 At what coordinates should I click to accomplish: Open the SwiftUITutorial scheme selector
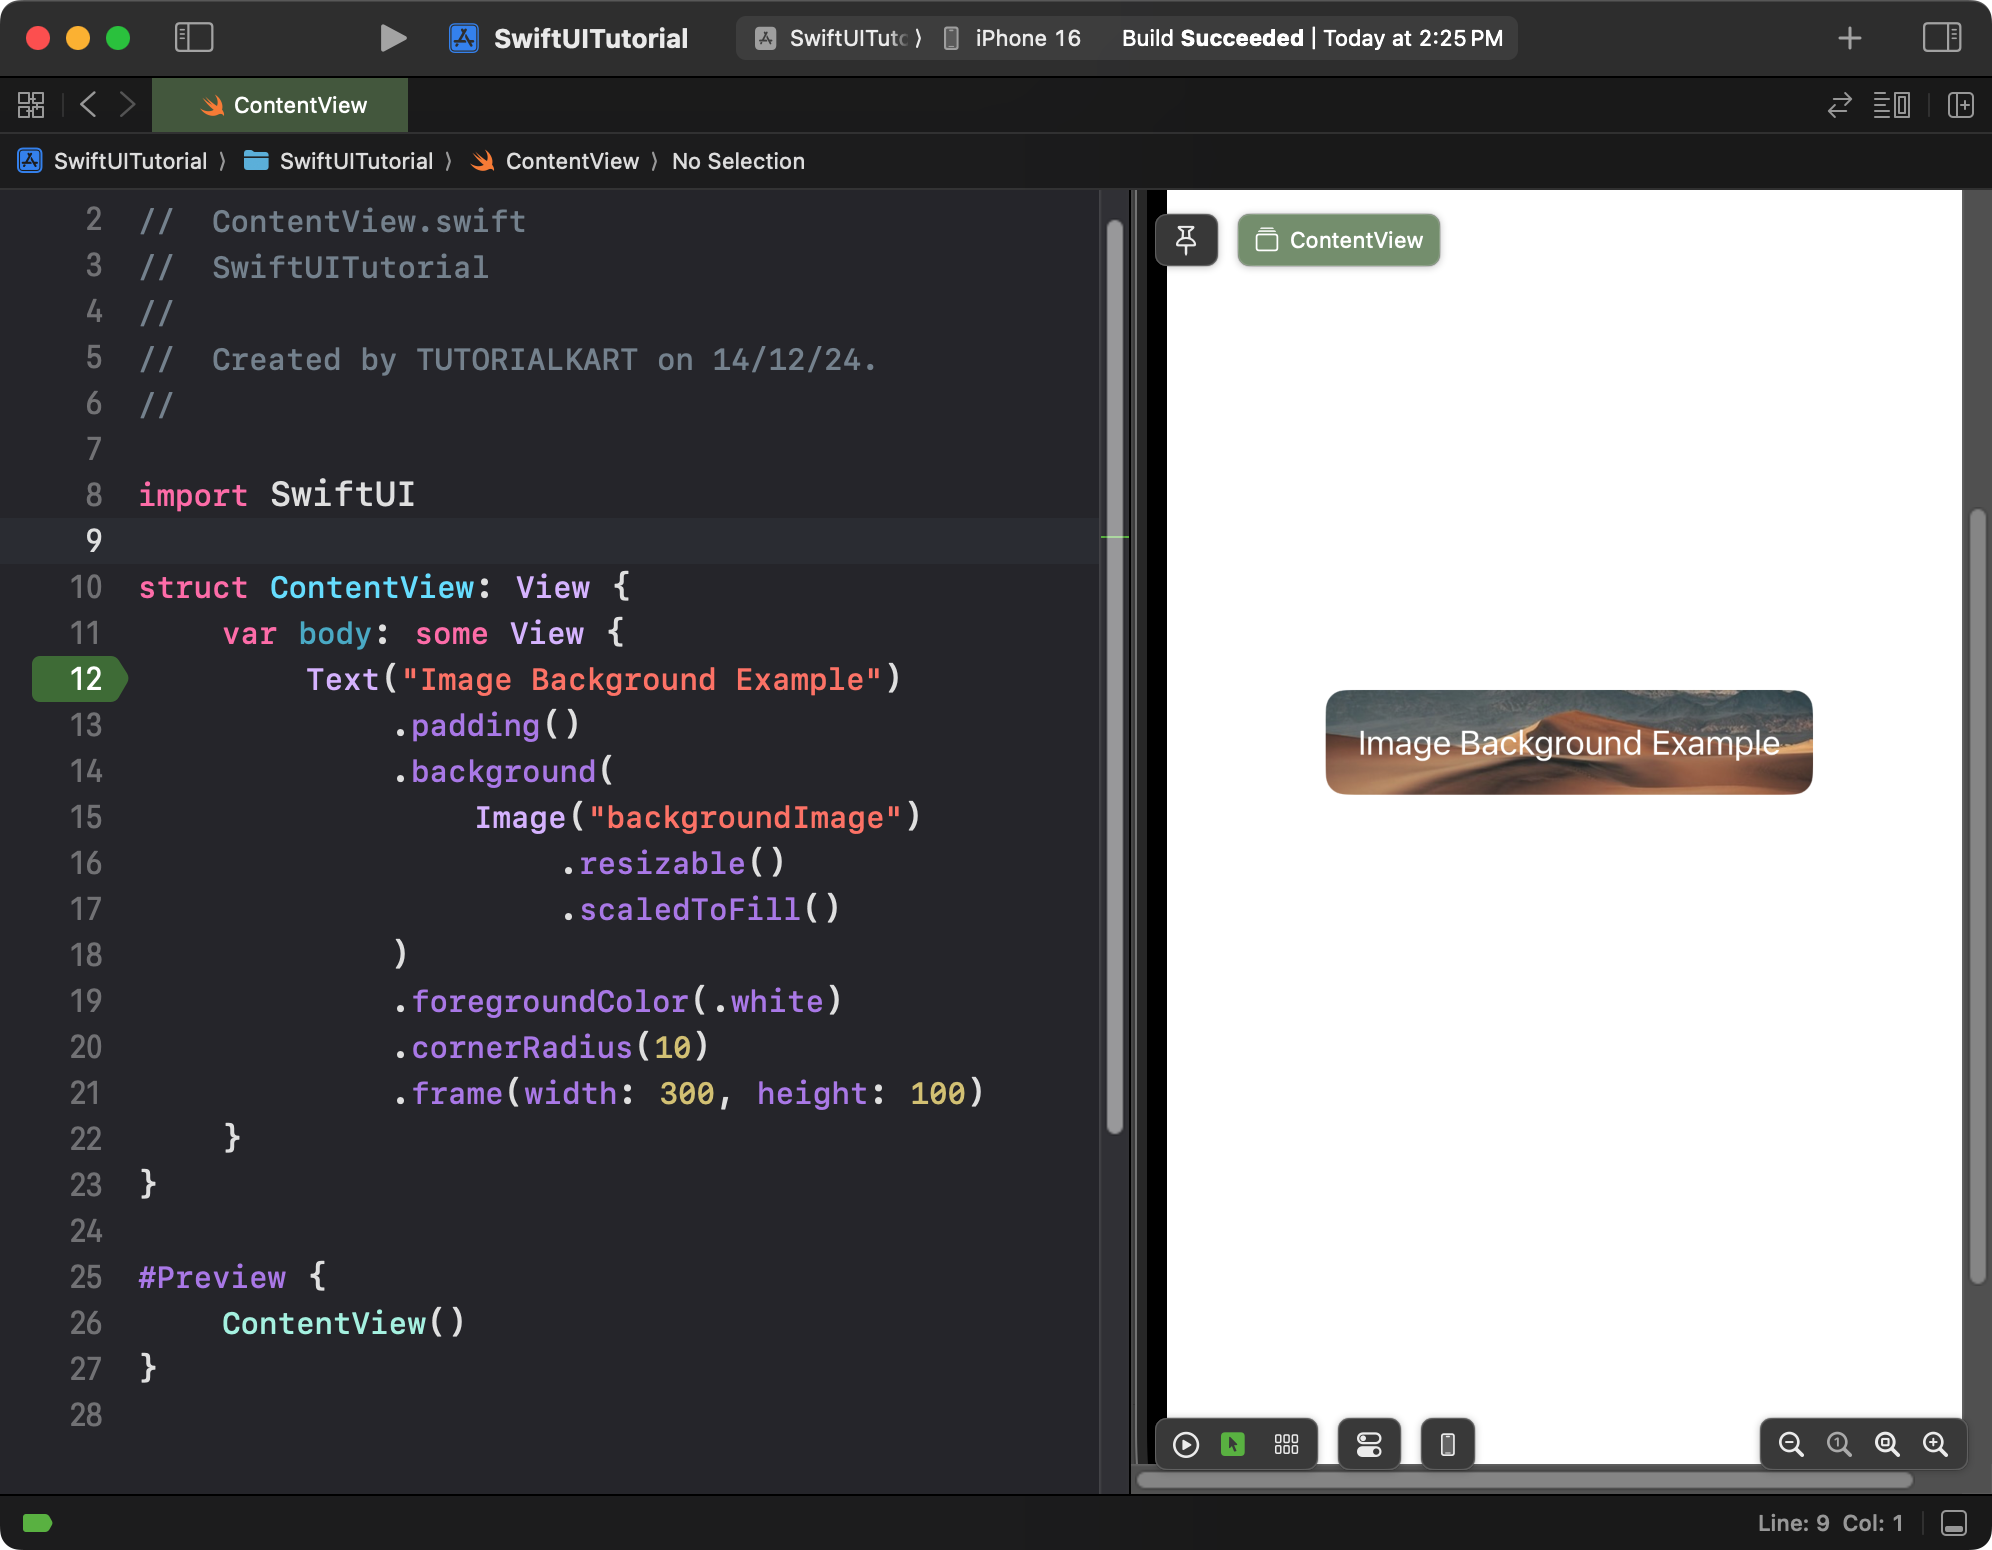[x=836, y=38]
